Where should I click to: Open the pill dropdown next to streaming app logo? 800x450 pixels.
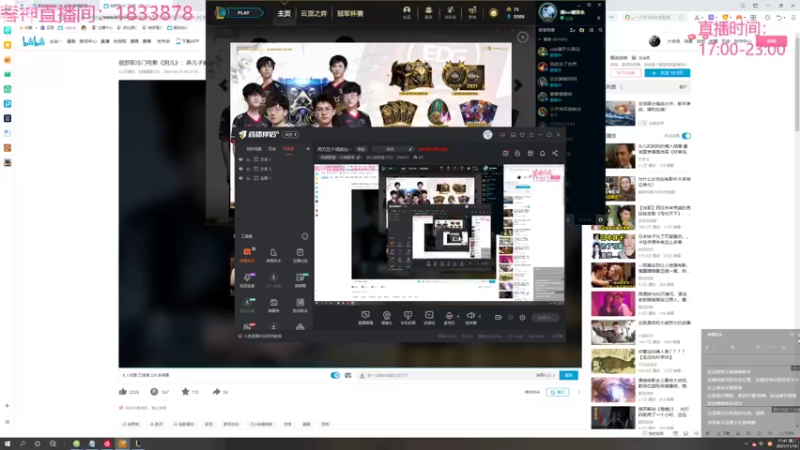click(291, 135)
